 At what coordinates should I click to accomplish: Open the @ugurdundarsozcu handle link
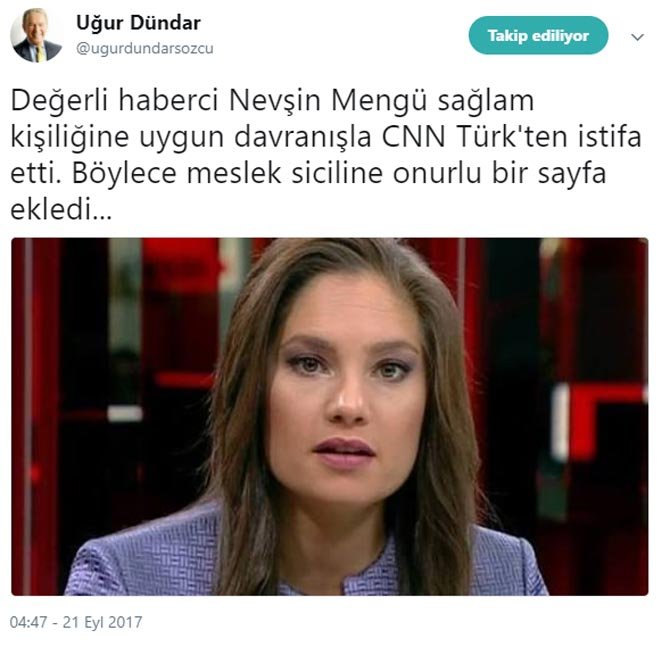click(x=144, y=49)
